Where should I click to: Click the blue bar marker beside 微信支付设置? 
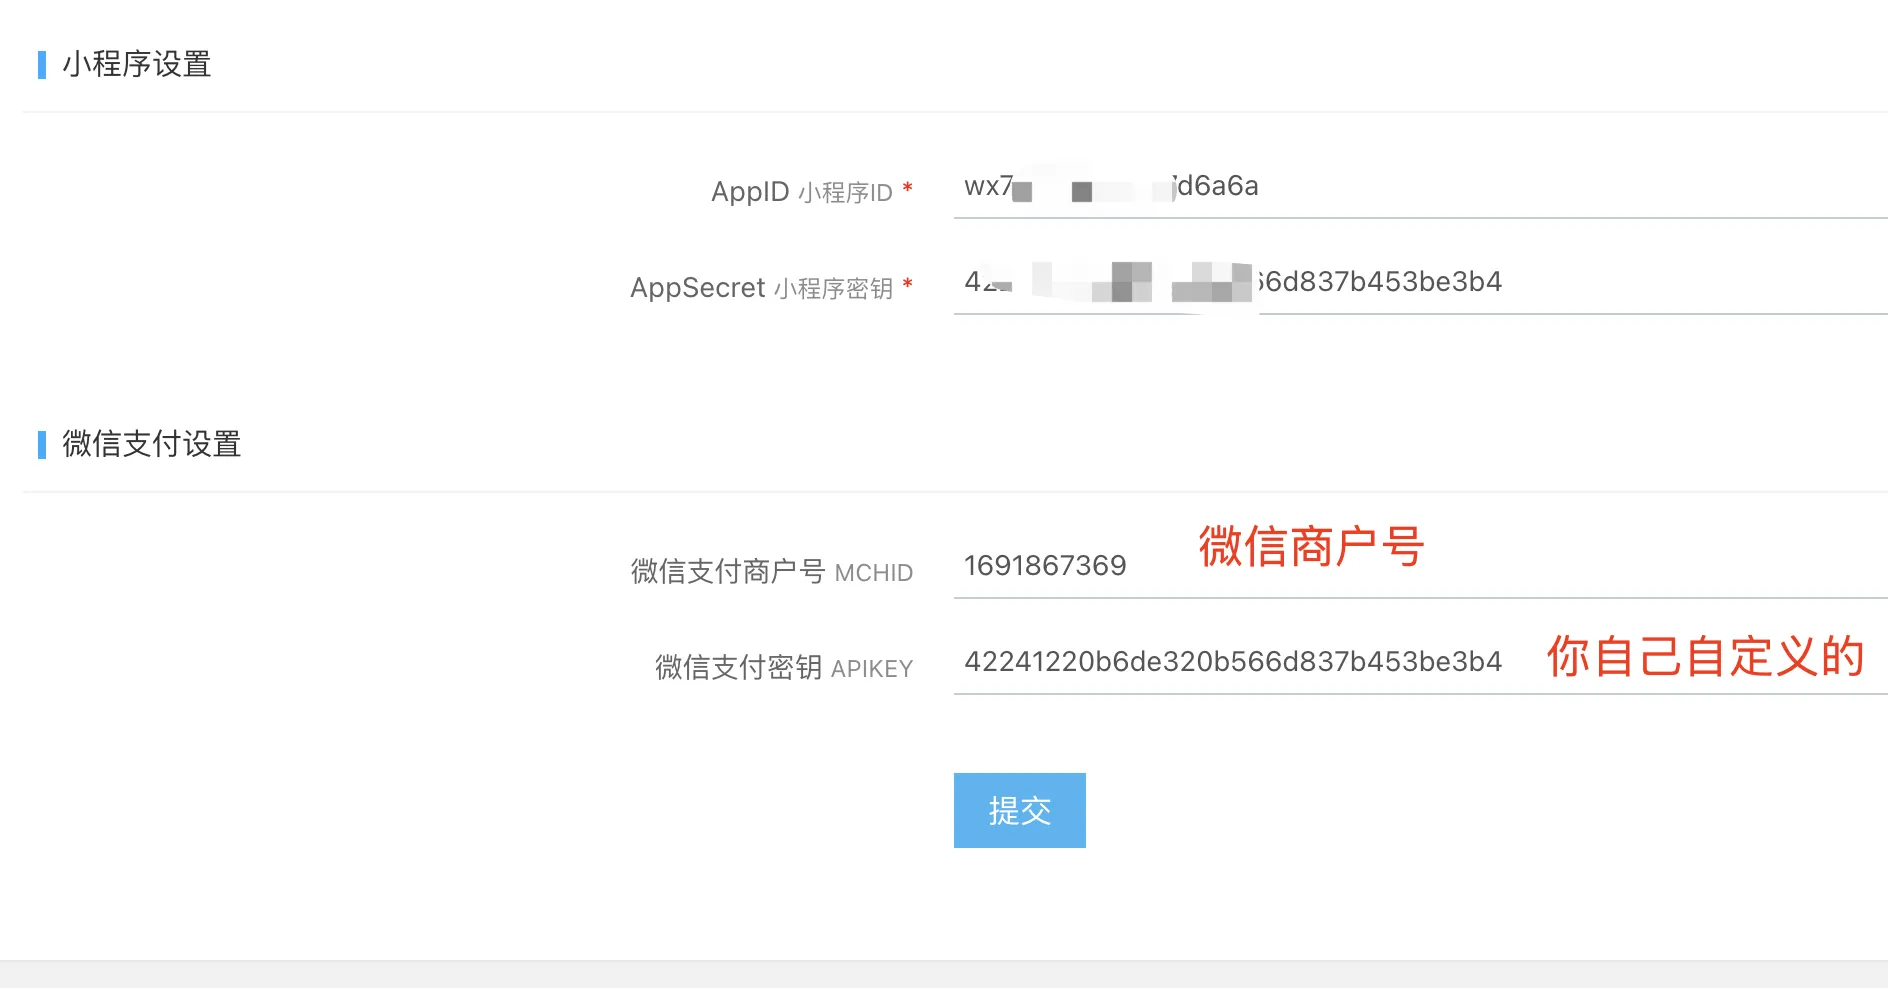42,444
